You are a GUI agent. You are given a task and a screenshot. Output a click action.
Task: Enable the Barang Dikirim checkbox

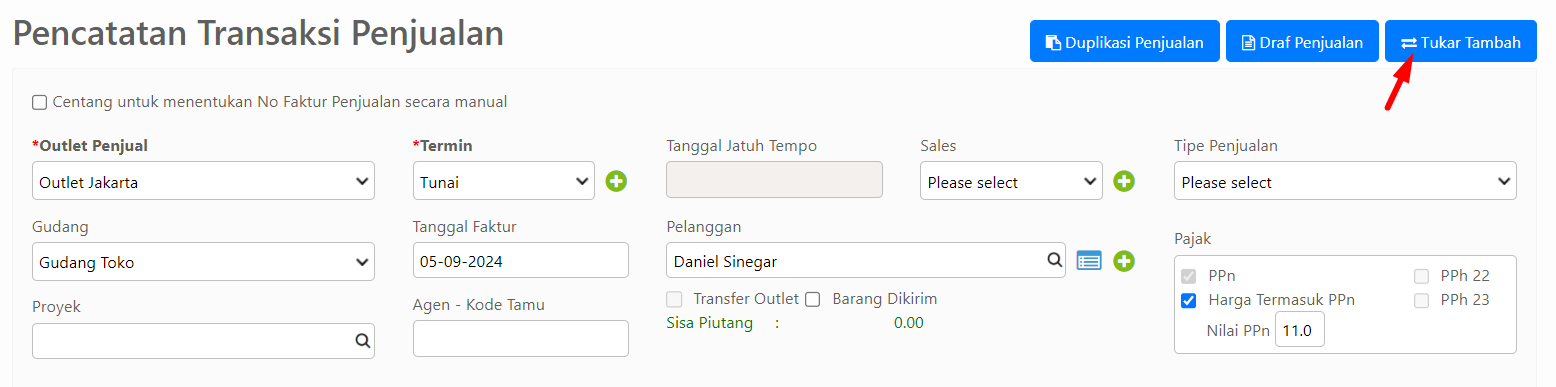click(x=813, y=299)
